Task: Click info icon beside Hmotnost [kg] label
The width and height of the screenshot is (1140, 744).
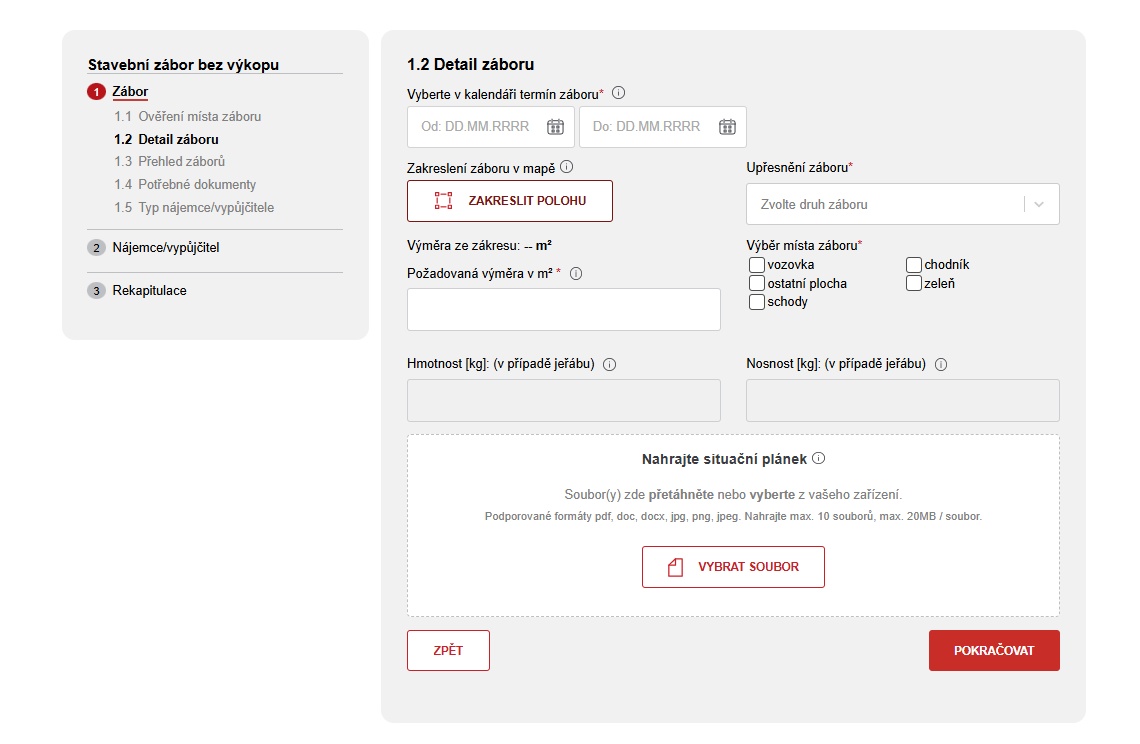Action: coord(610,365)
